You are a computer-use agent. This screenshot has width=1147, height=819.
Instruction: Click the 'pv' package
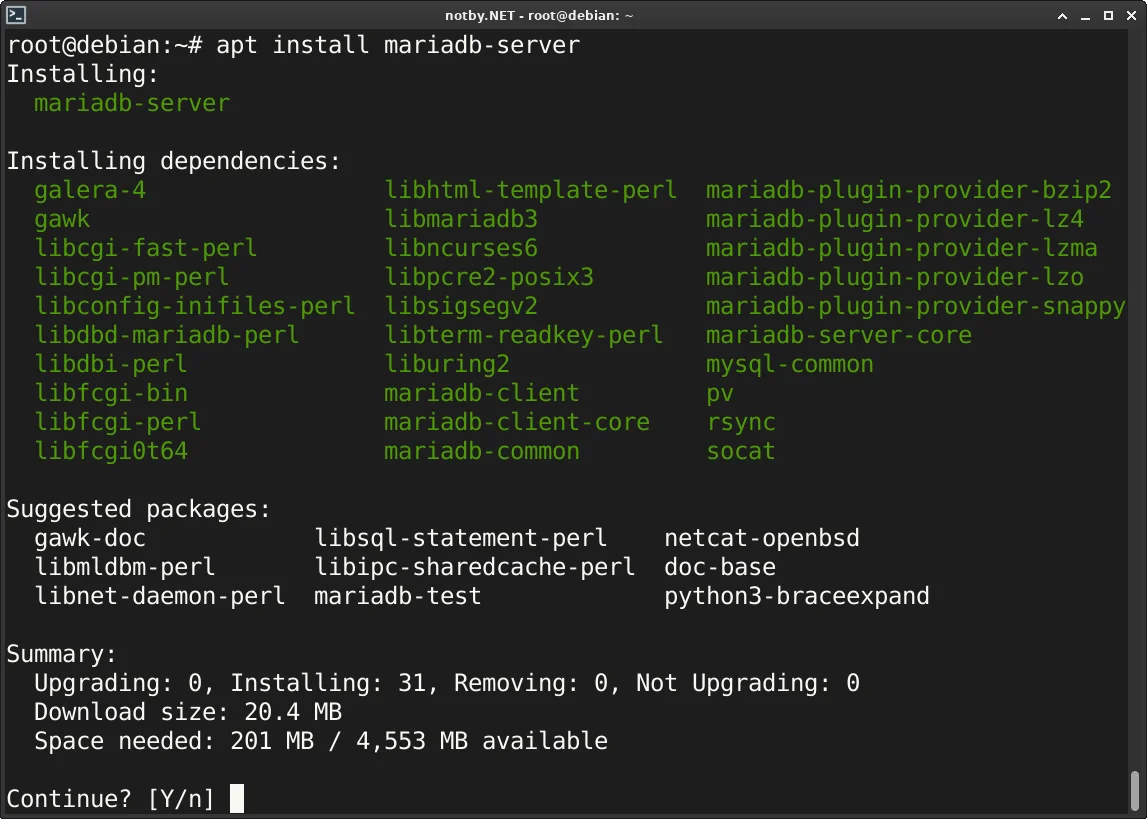click(720, 394)
